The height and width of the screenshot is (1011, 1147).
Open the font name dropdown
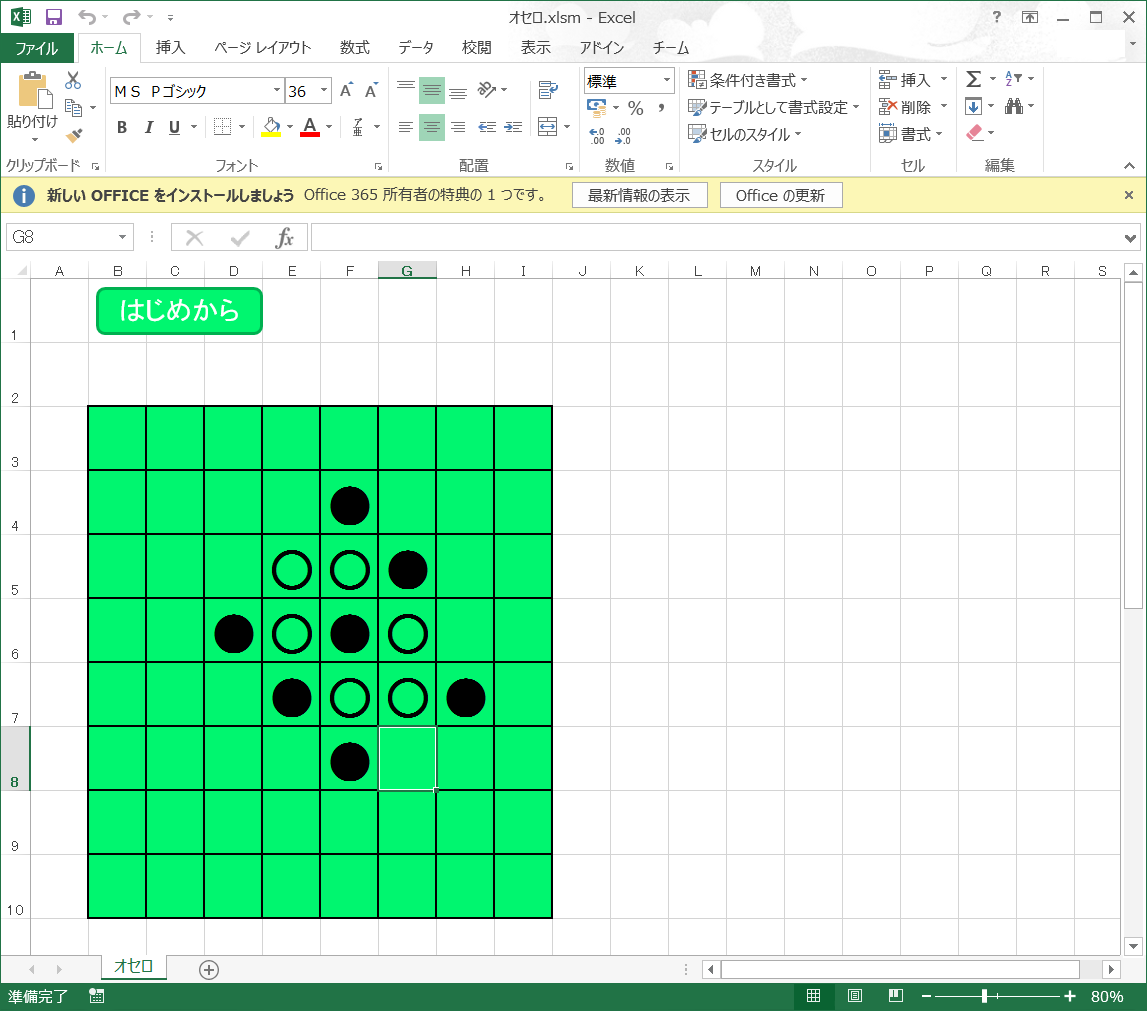(x=277, y=91)
